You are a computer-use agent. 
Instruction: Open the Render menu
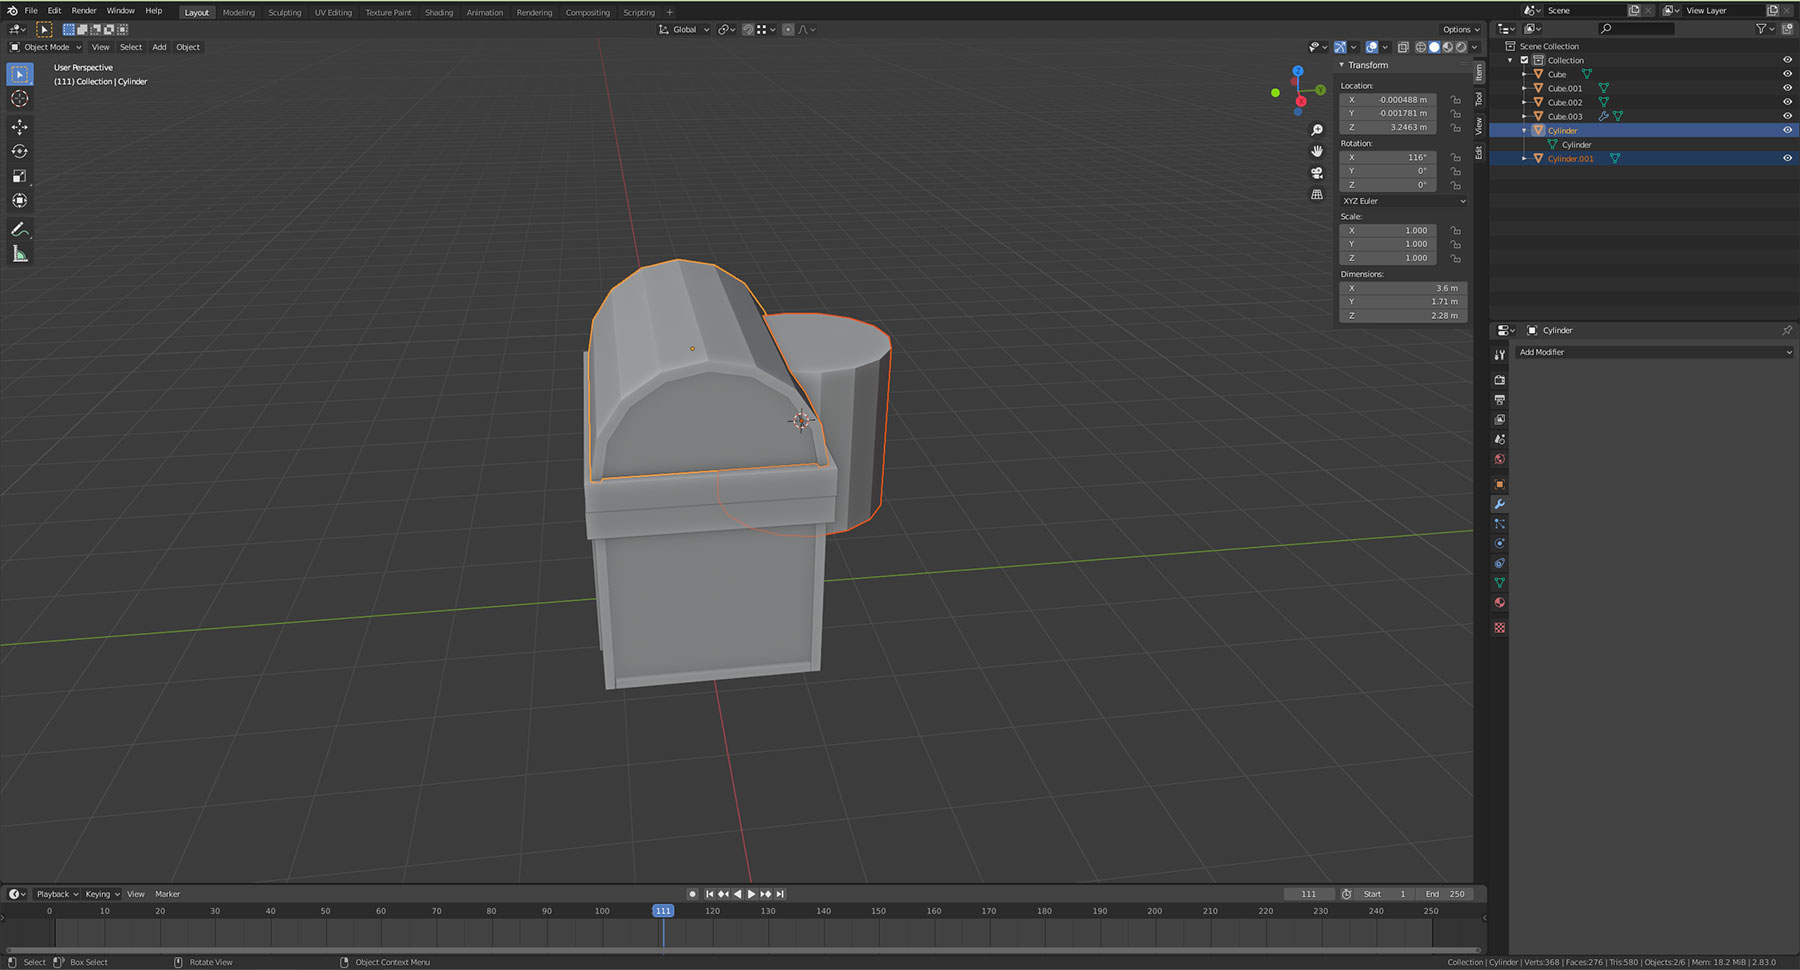(x=84, y=11)
